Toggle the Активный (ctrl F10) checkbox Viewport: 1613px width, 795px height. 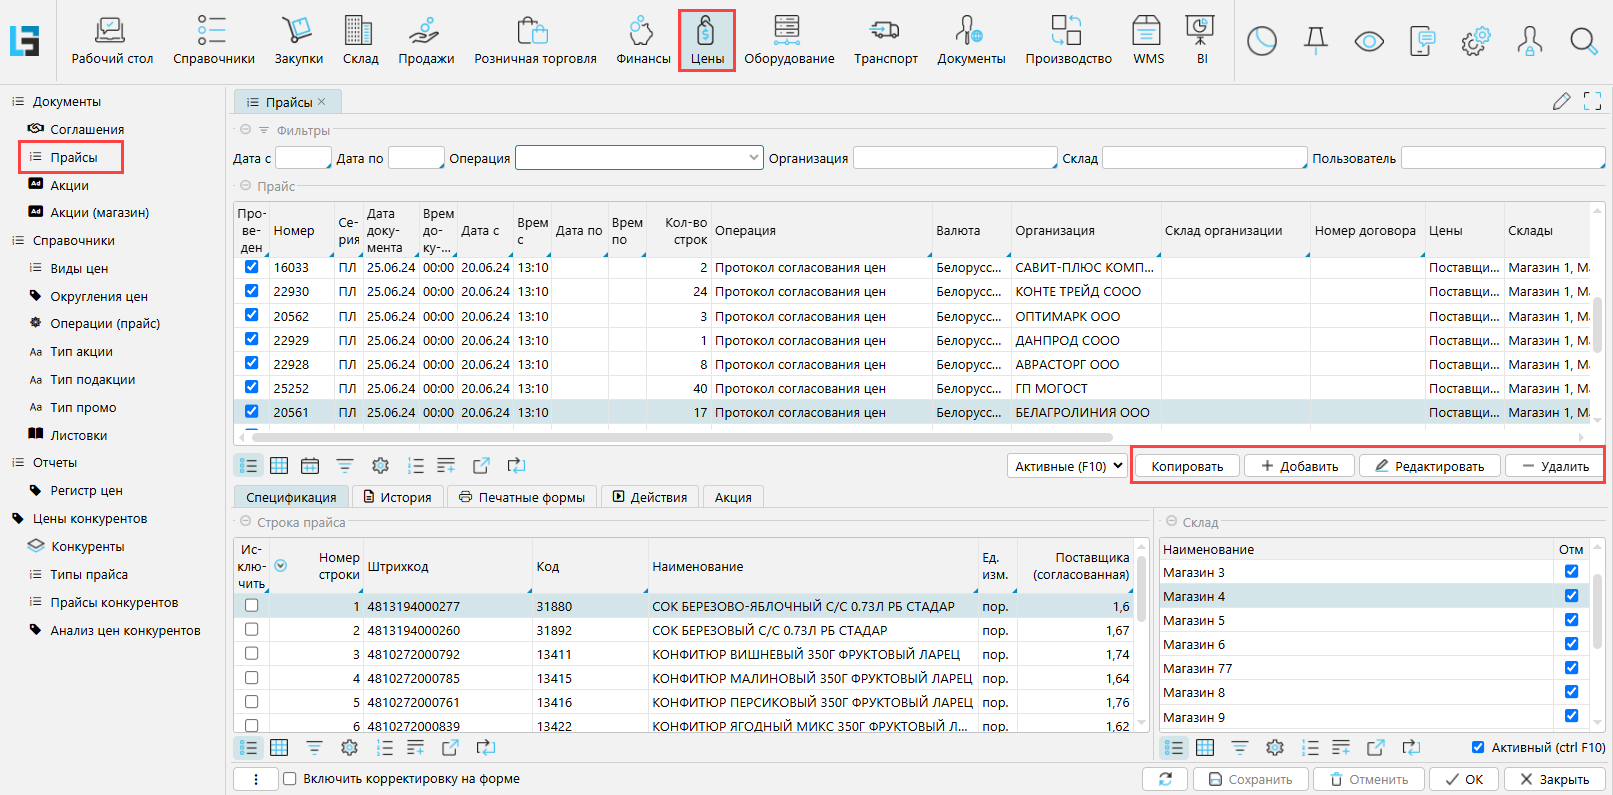1478,747
